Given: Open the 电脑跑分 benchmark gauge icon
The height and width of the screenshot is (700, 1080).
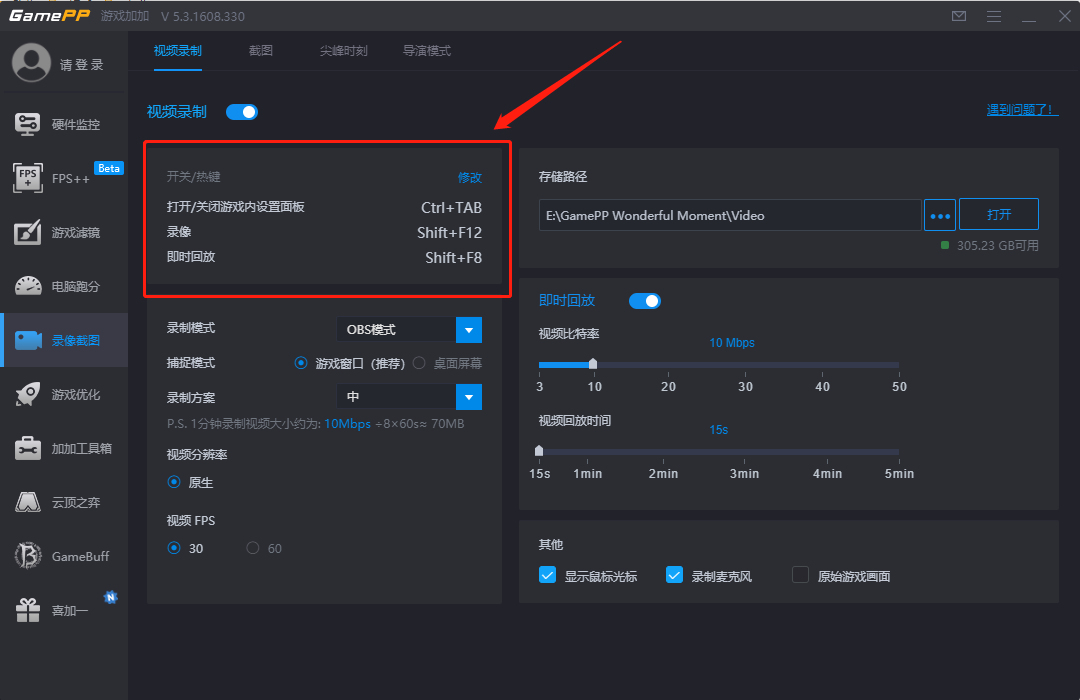Looking at the screenshot, I should tap(28, 286).
